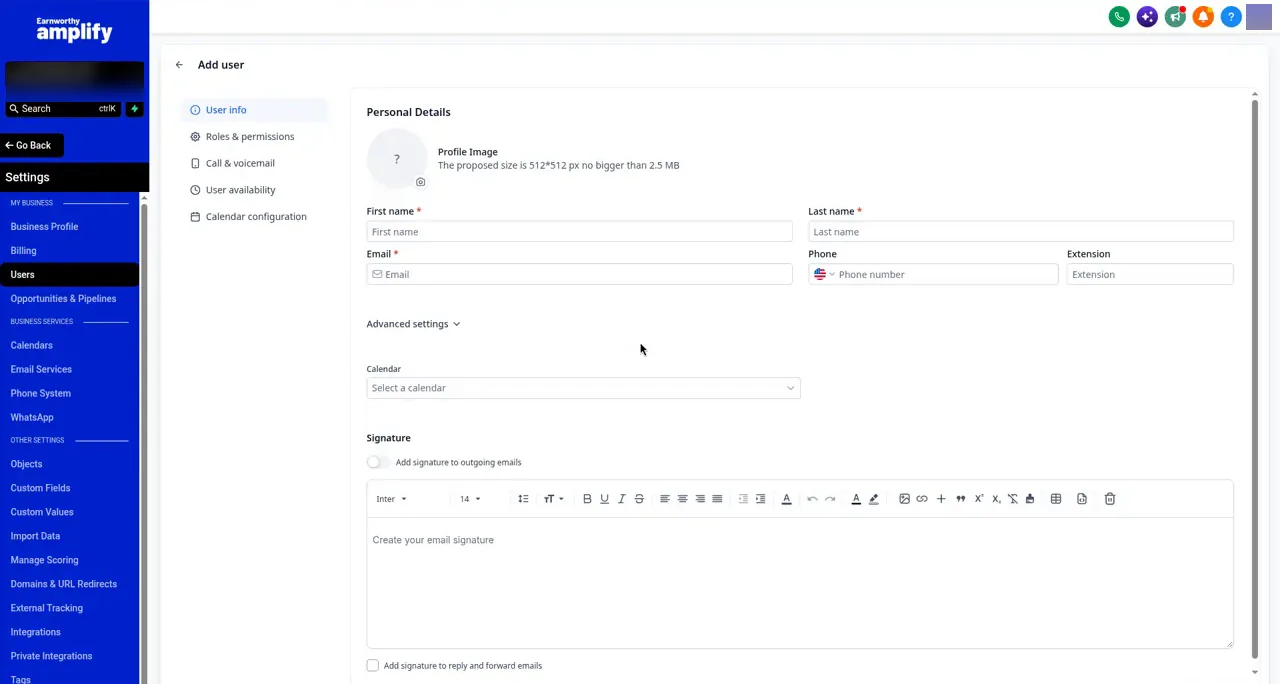1280x684 pixels.
Task: Open Phone System settings
Action: tap(40, 394)
